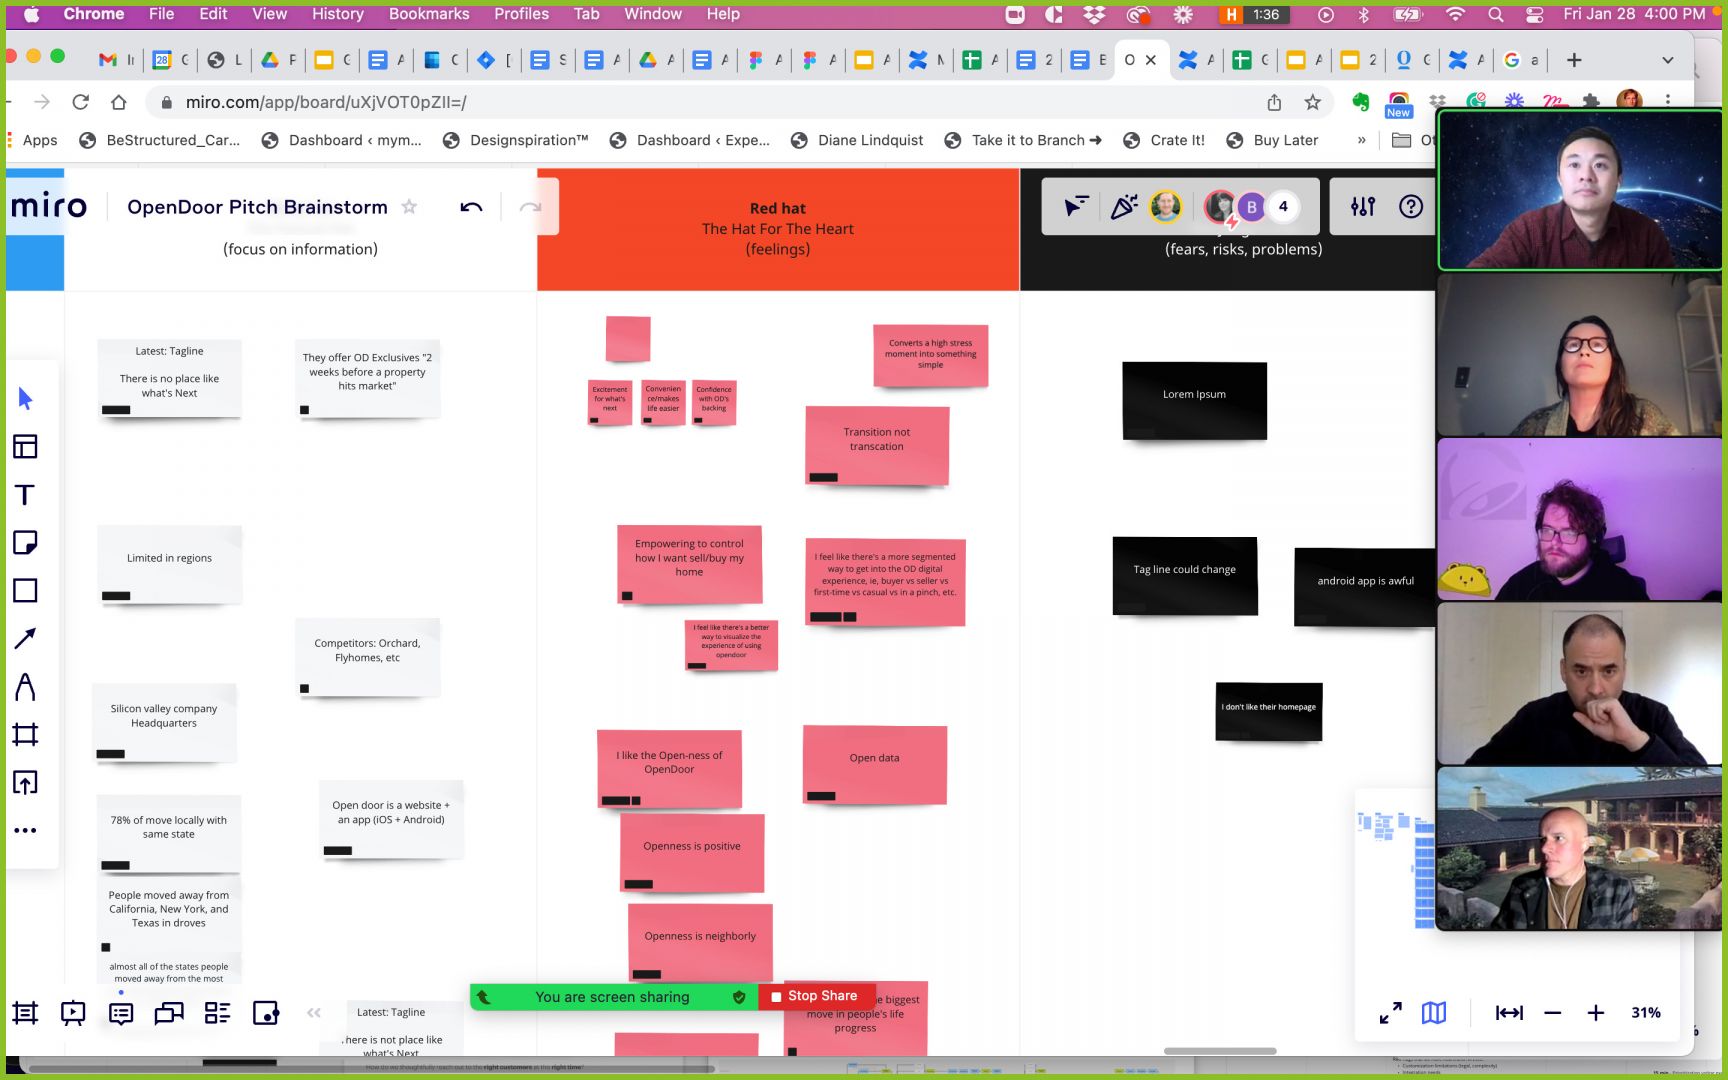
Task: Zoom in with the plus button
Action: click(x=1596, y=1013)
